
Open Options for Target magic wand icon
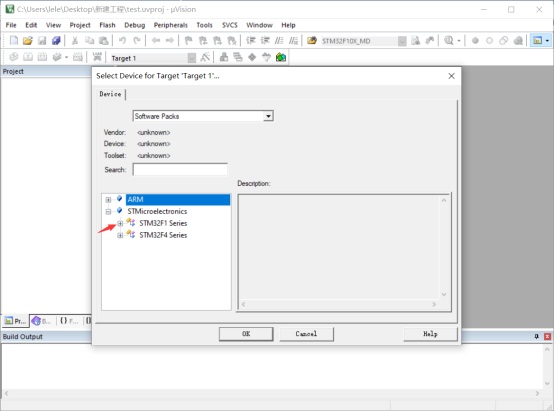[x=205, y=57]
